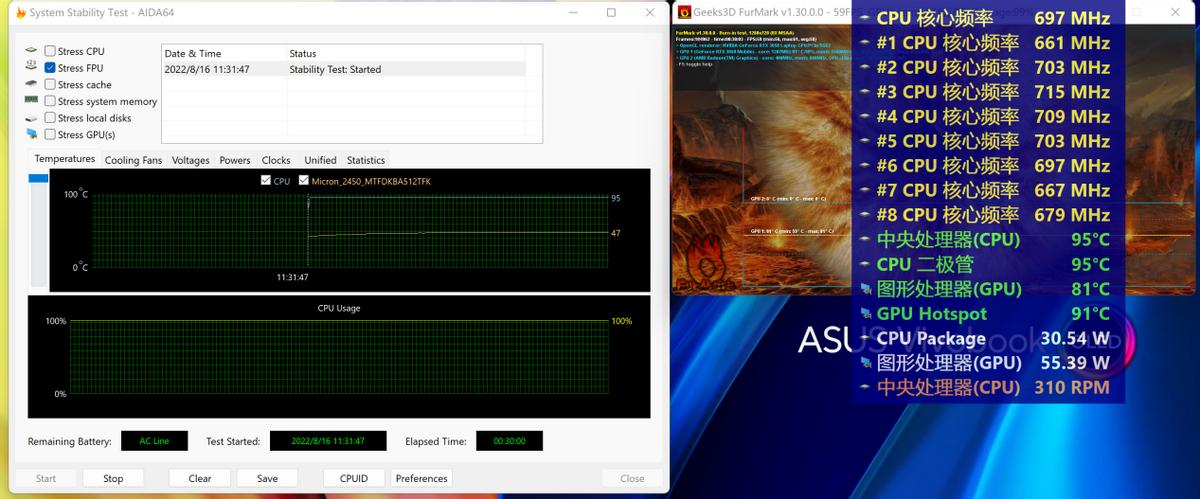
Task: Click the monitor icon beside Stress GPU(s)
Action: pos(32,134)
